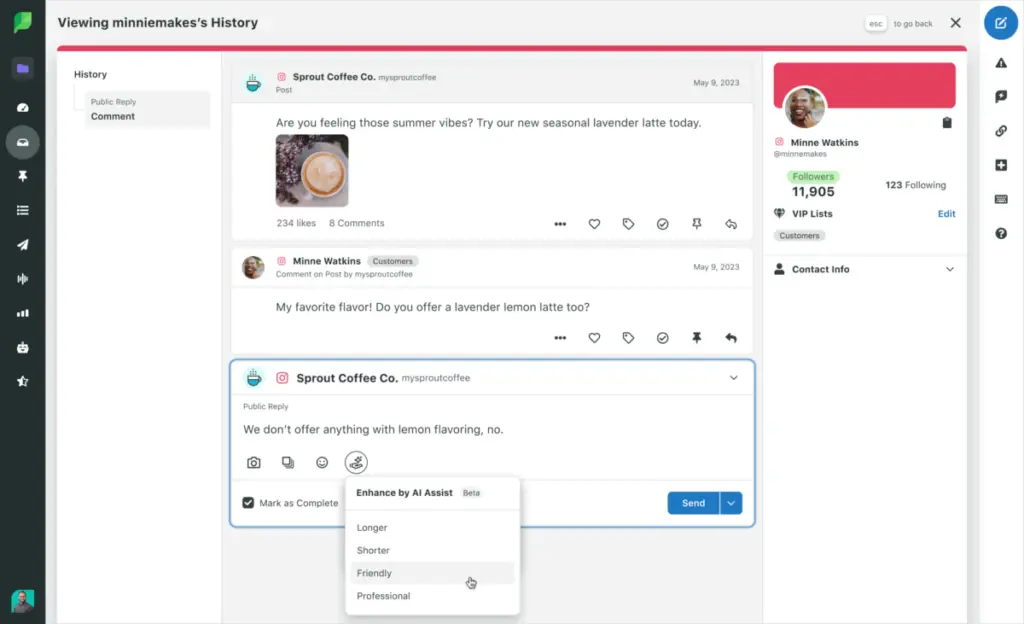Image resolution: width=1024 pixels, height=624 pixels.
Task: Click the camera icon to attach a photo
Action: point(253,462)
